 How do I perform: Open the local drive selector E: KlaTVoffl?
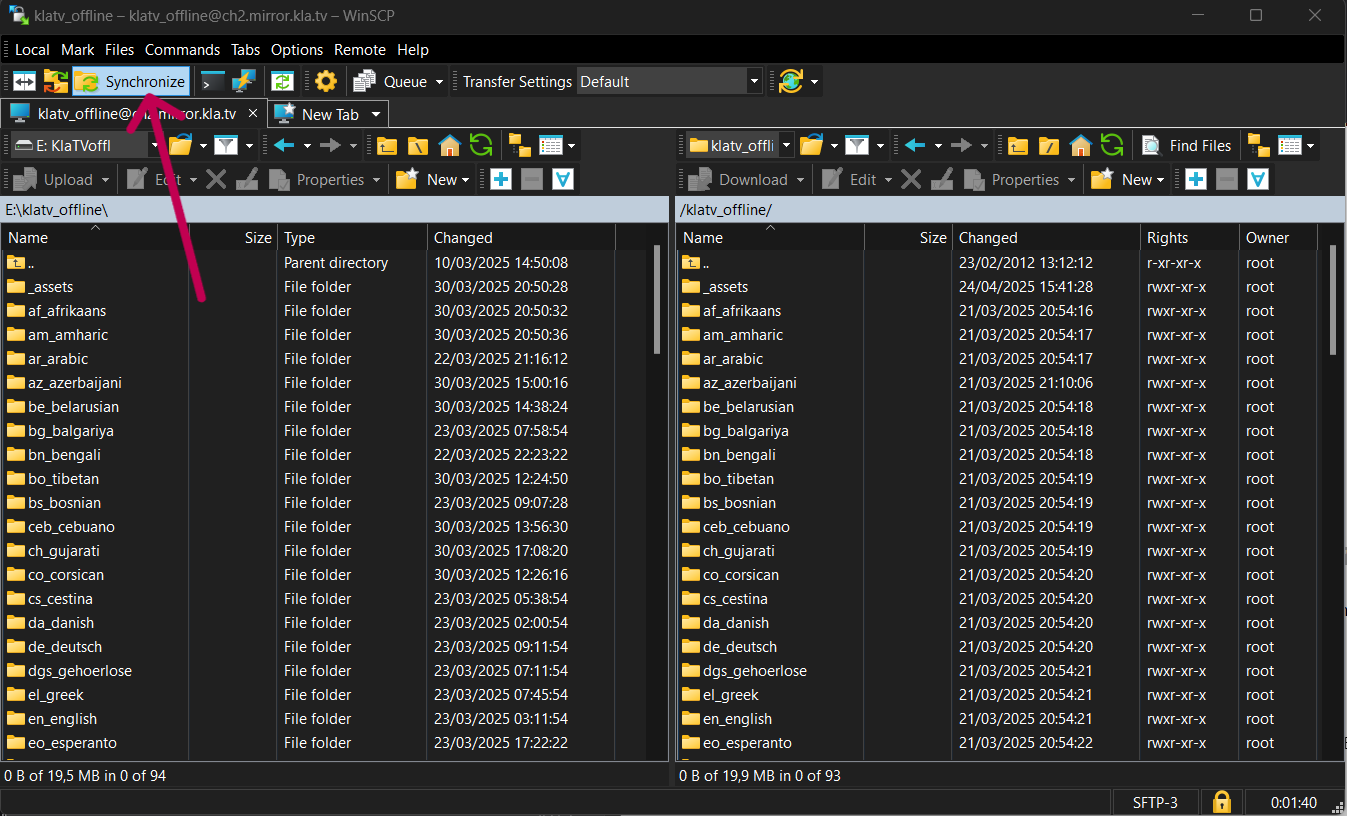(85, 146)
